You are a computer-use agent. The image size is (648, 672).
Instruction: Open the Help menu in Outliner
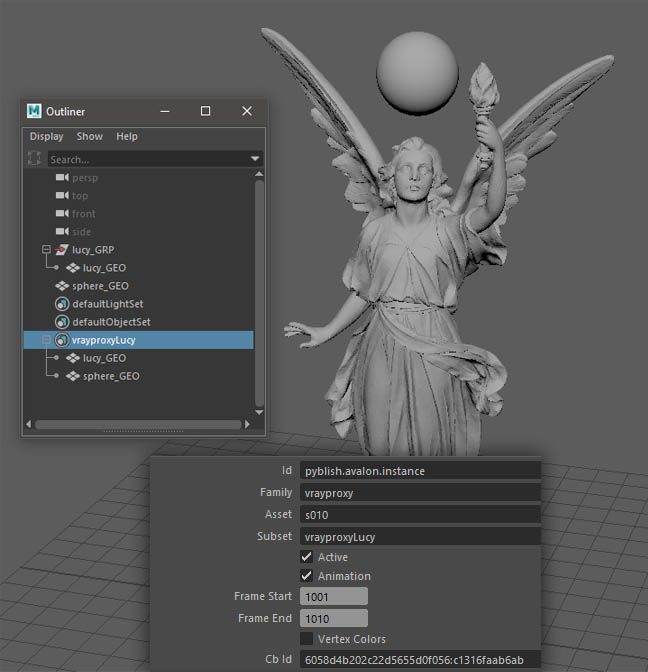(127, 136)
